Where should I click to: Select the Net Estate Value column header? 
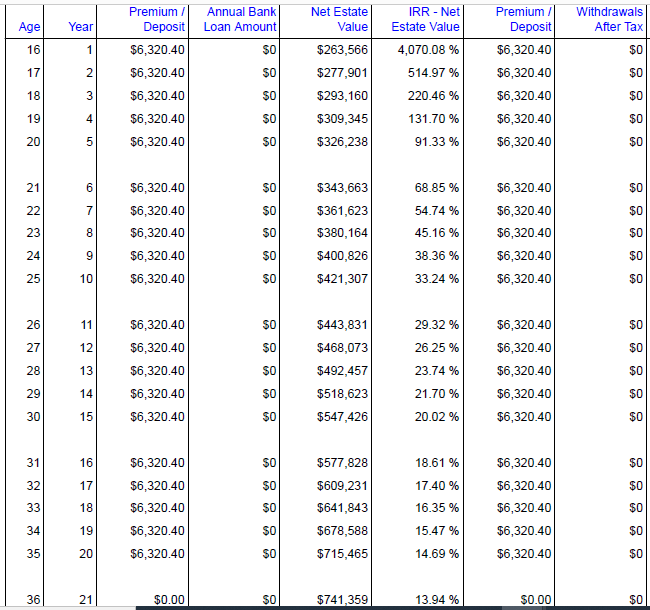[x=340, y=19]
